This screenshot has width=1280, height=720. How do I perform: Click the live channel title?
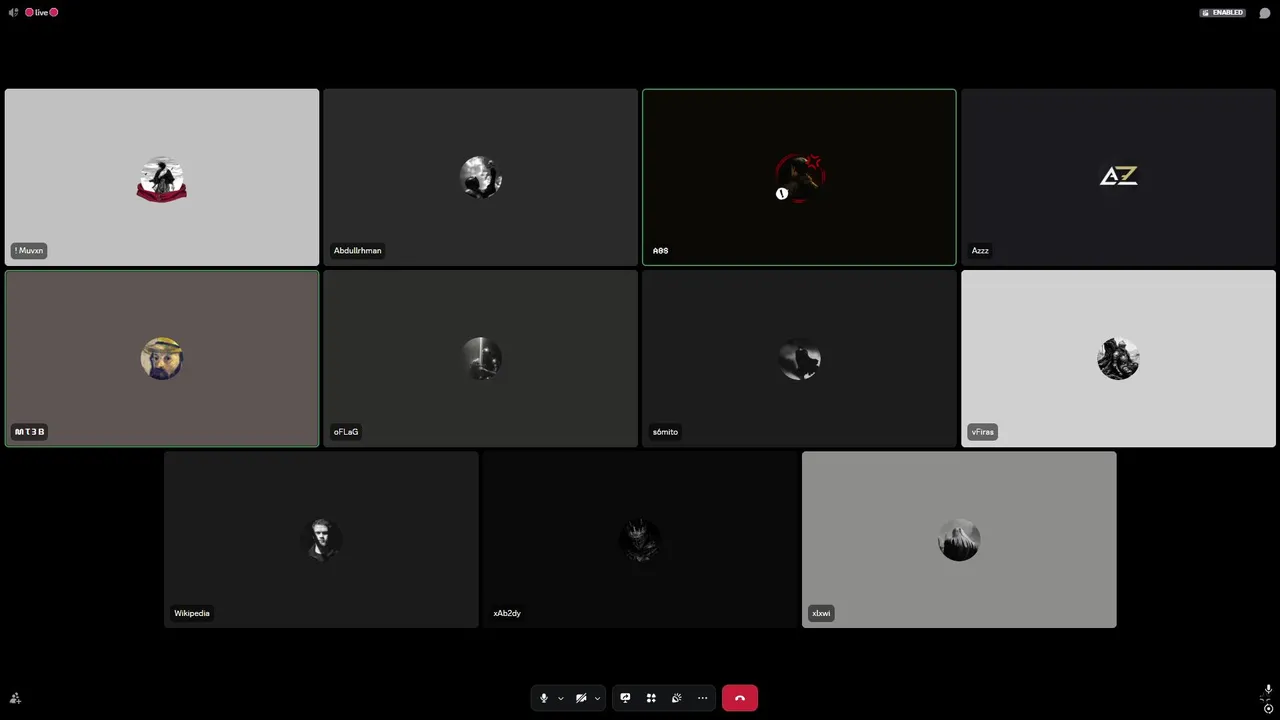tap(41, 12)
